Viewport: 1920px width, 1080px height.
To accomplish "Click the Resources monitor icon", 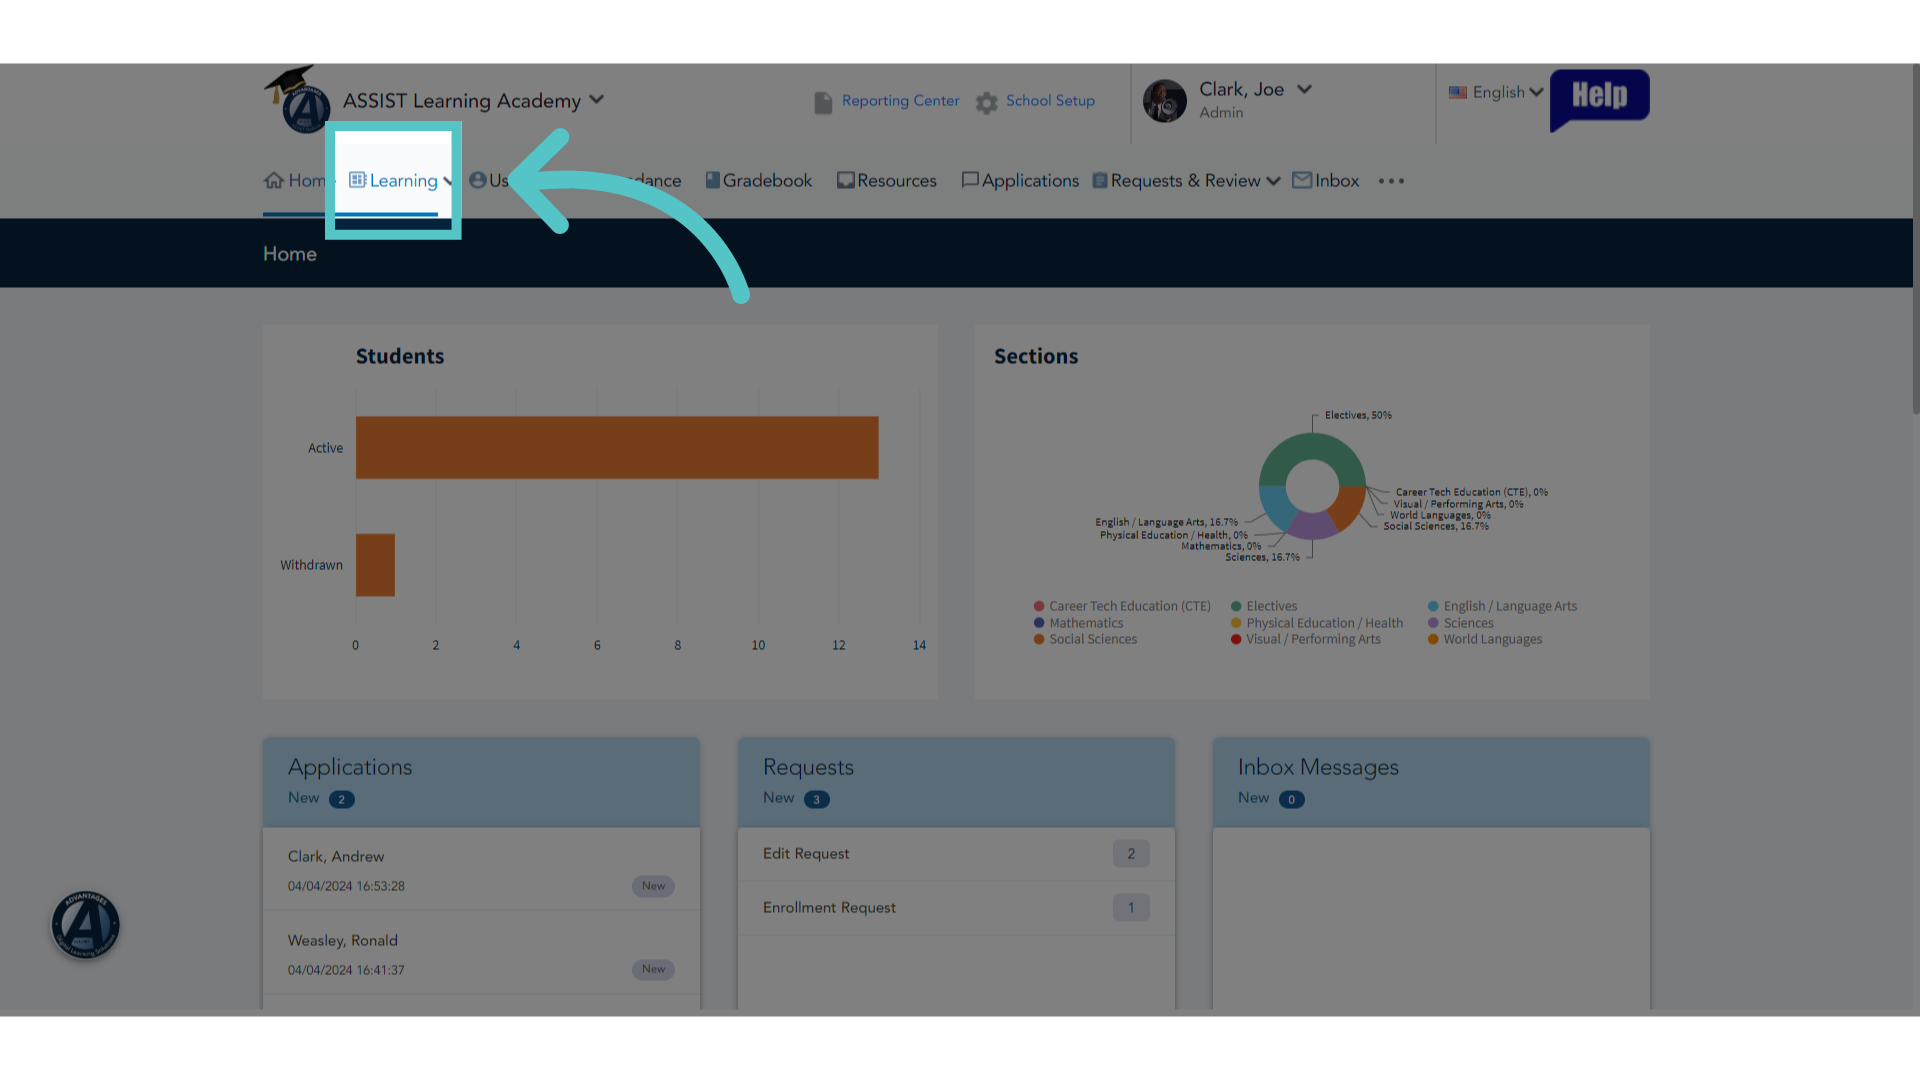I will [x=846, y=180].
